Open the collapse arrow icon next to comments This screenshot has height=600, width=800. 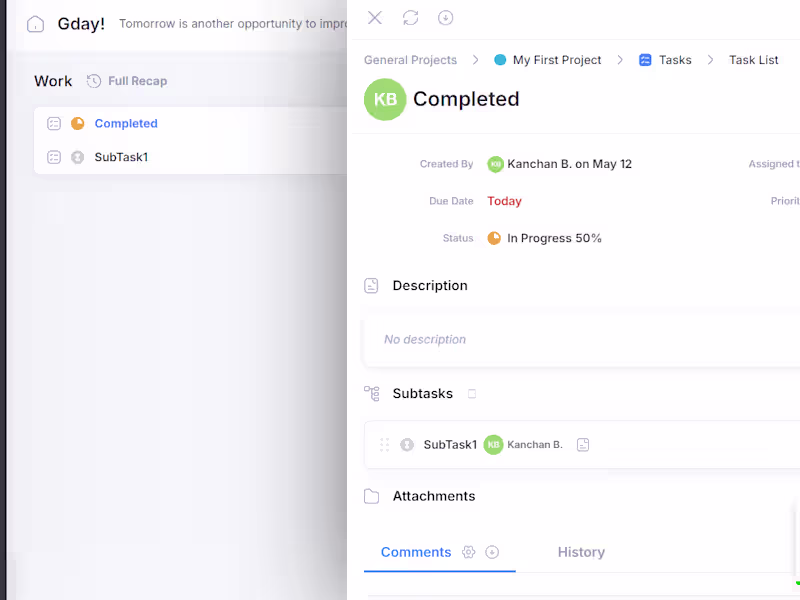point(491,551)
